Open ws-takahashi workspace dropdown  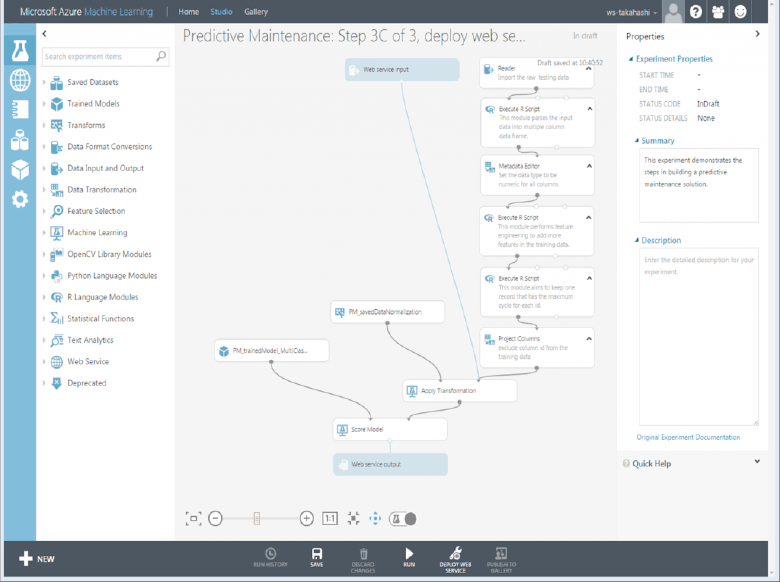(631, 12)
